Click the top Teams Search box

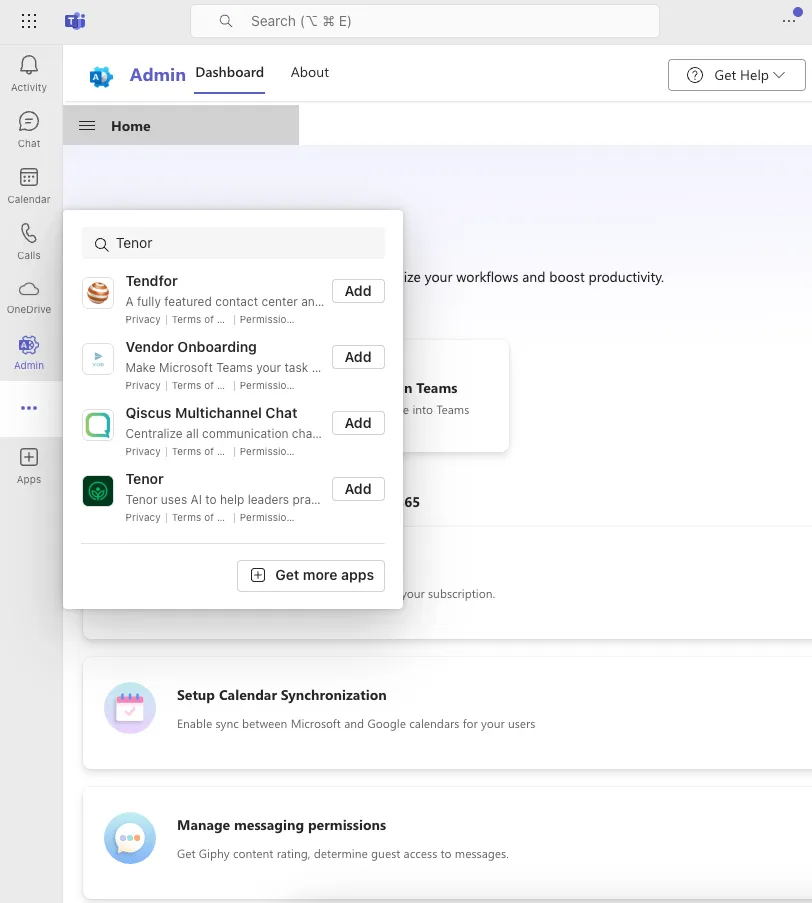tap(425, 21)
